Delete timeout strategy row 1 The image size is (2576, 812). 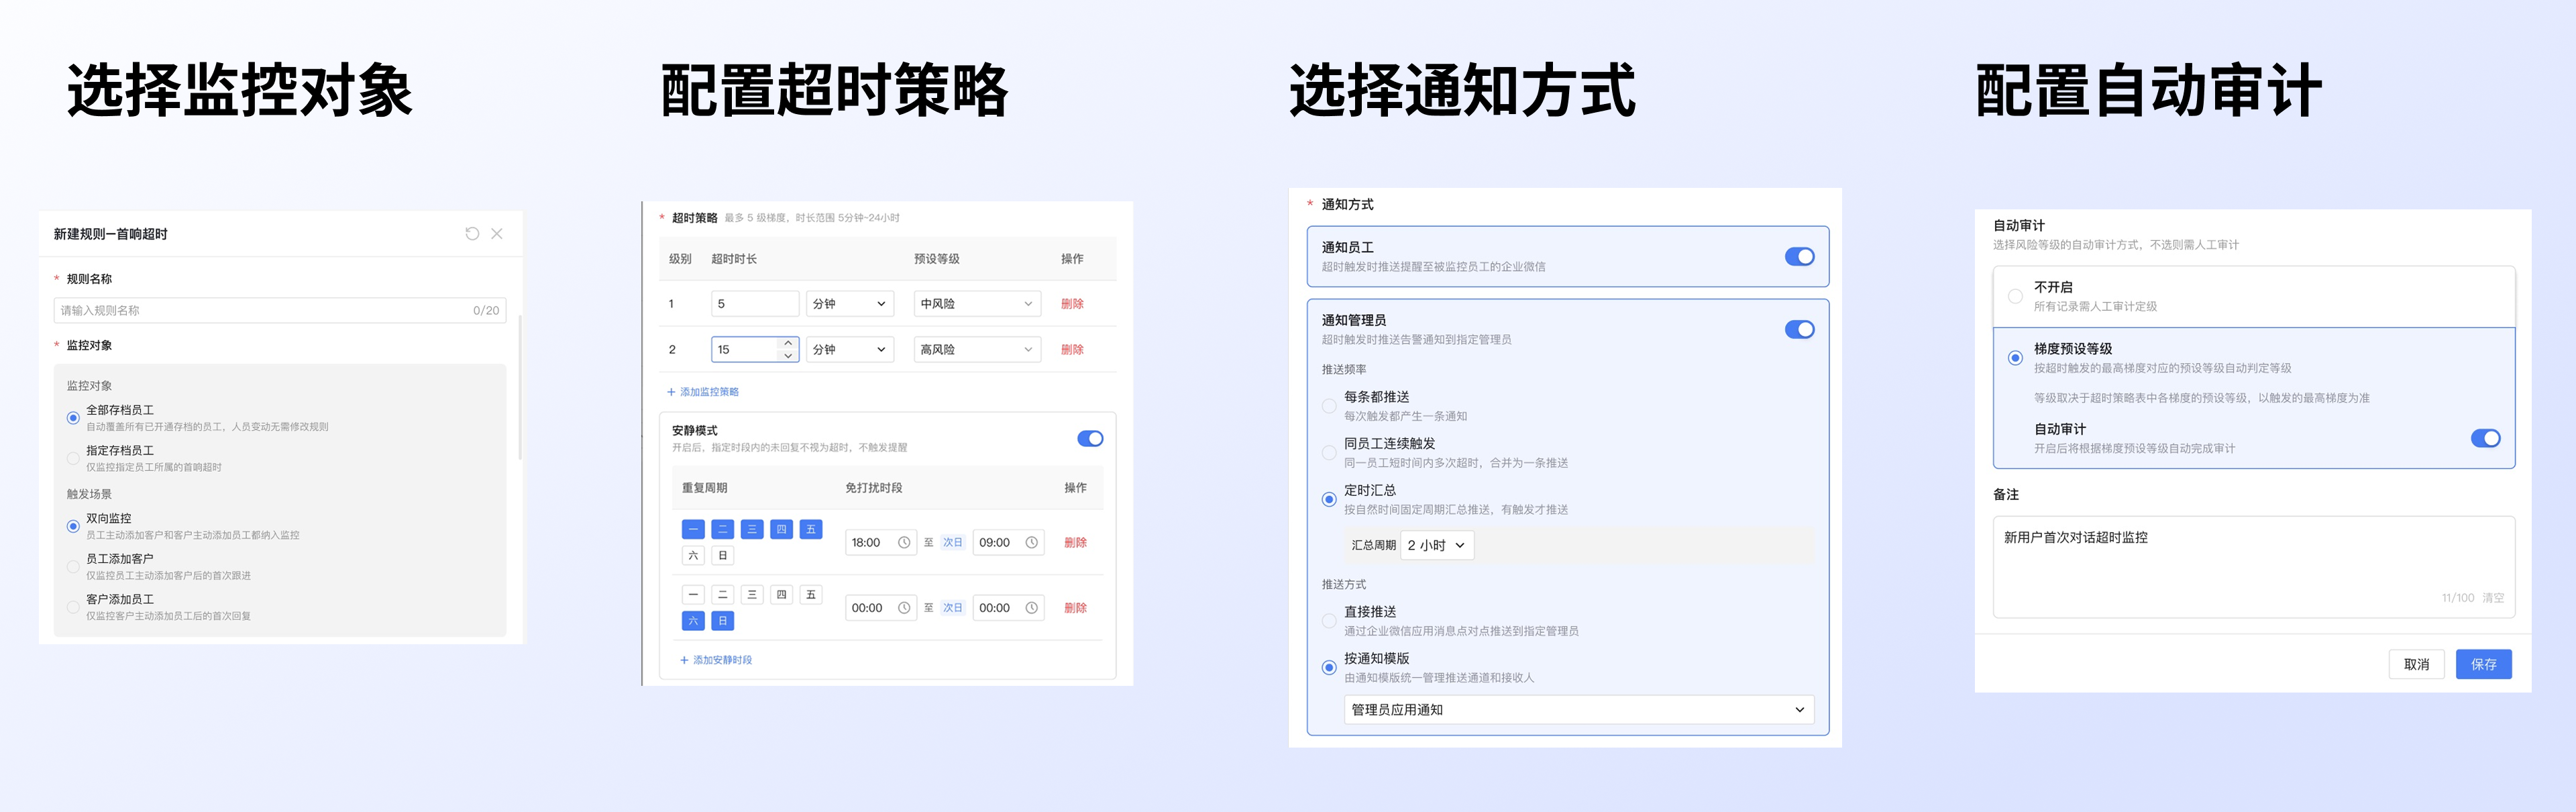point(1072,304)
